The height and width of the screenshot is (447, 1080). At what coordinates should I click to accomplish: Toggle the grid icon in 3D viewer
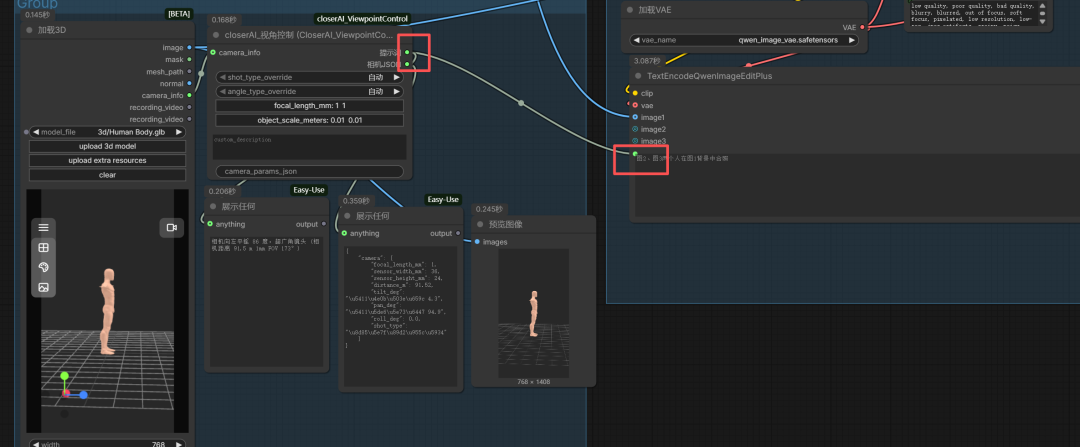43,247
